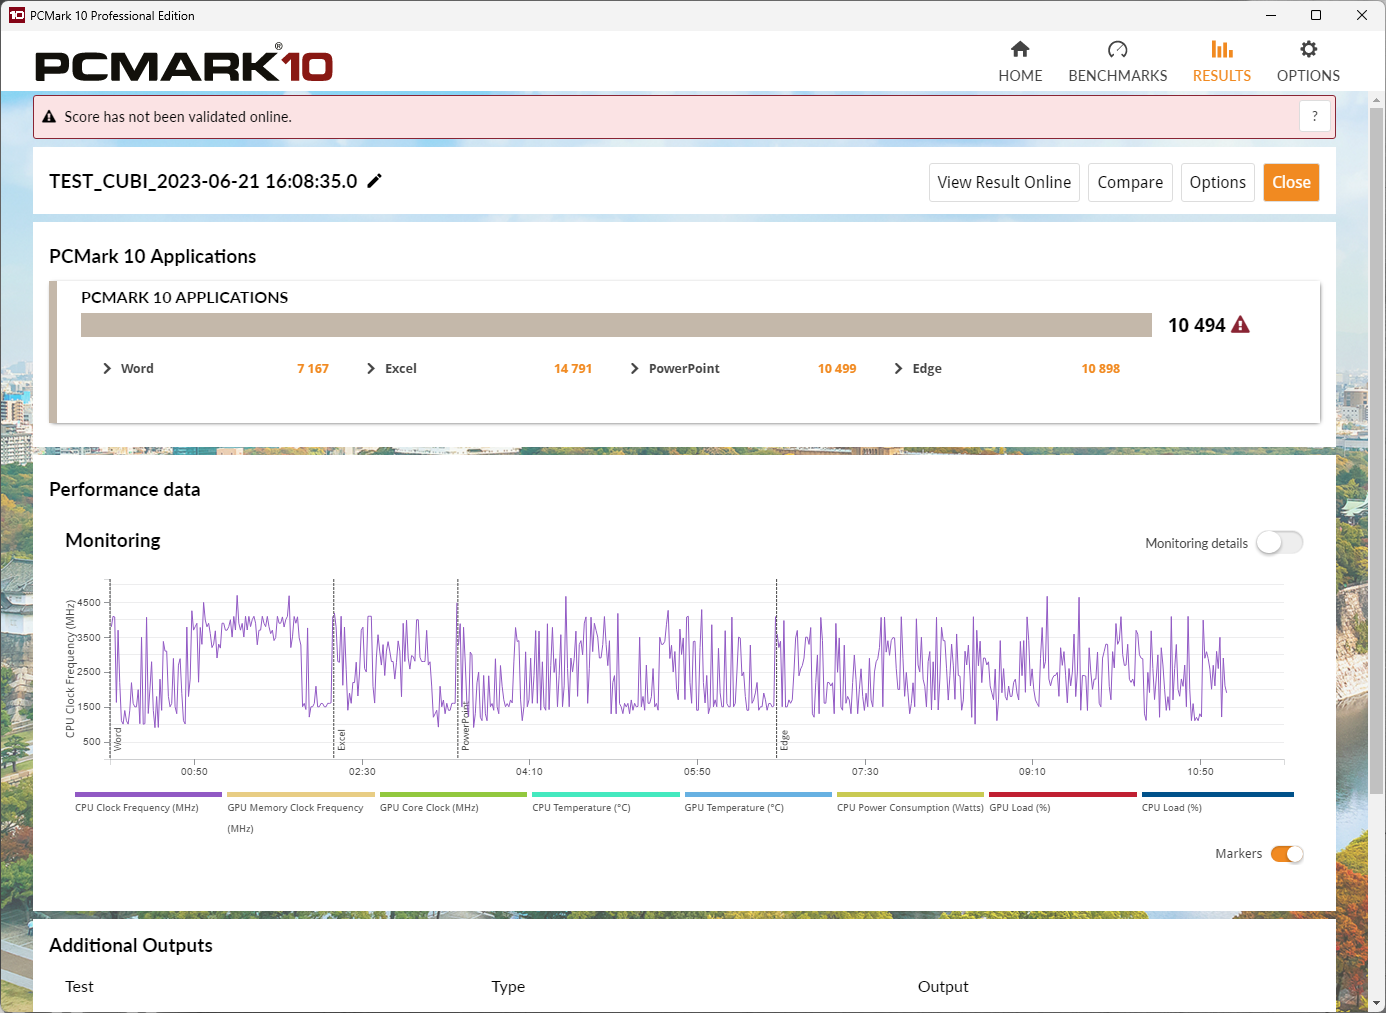Click the alert triangle in validation banner
Viewport: 1386px width, 1013px height.
(x=49, y=117)
